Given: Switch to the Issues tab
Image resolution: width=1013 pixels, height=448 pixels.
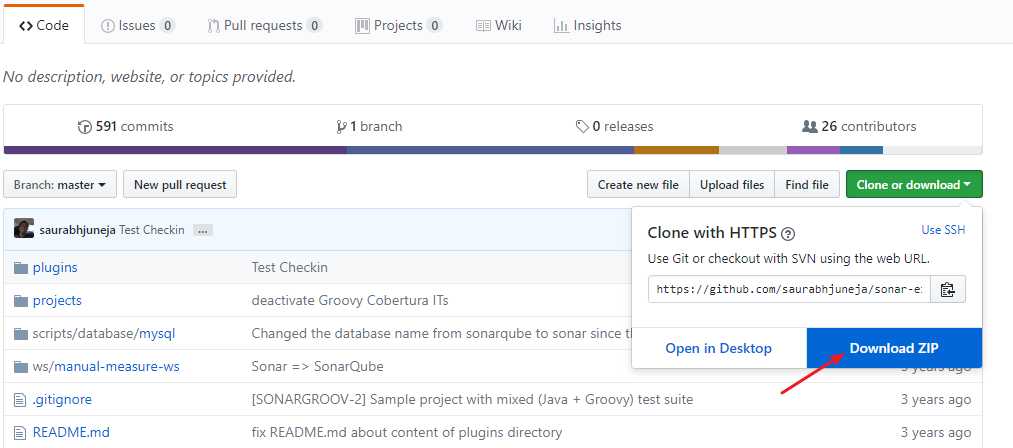Looking at the screenshot, I should [x=138, y=25].
